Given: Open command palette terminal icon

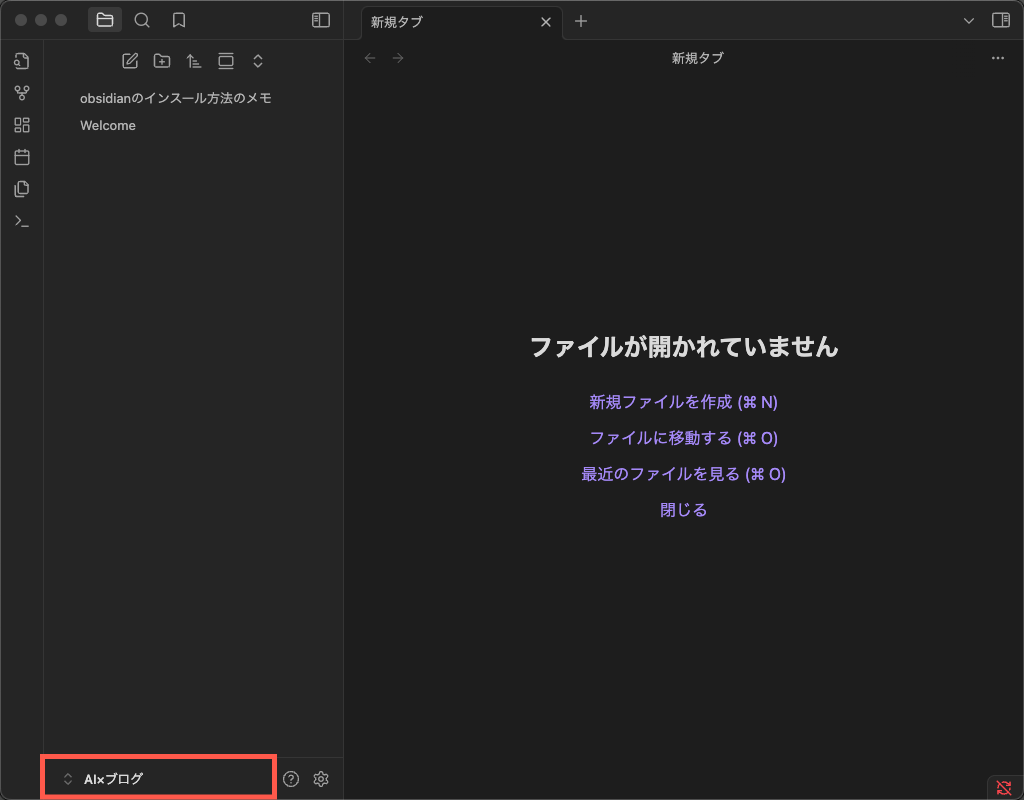Looking at the screenshot, I should [x=22, y=221].
